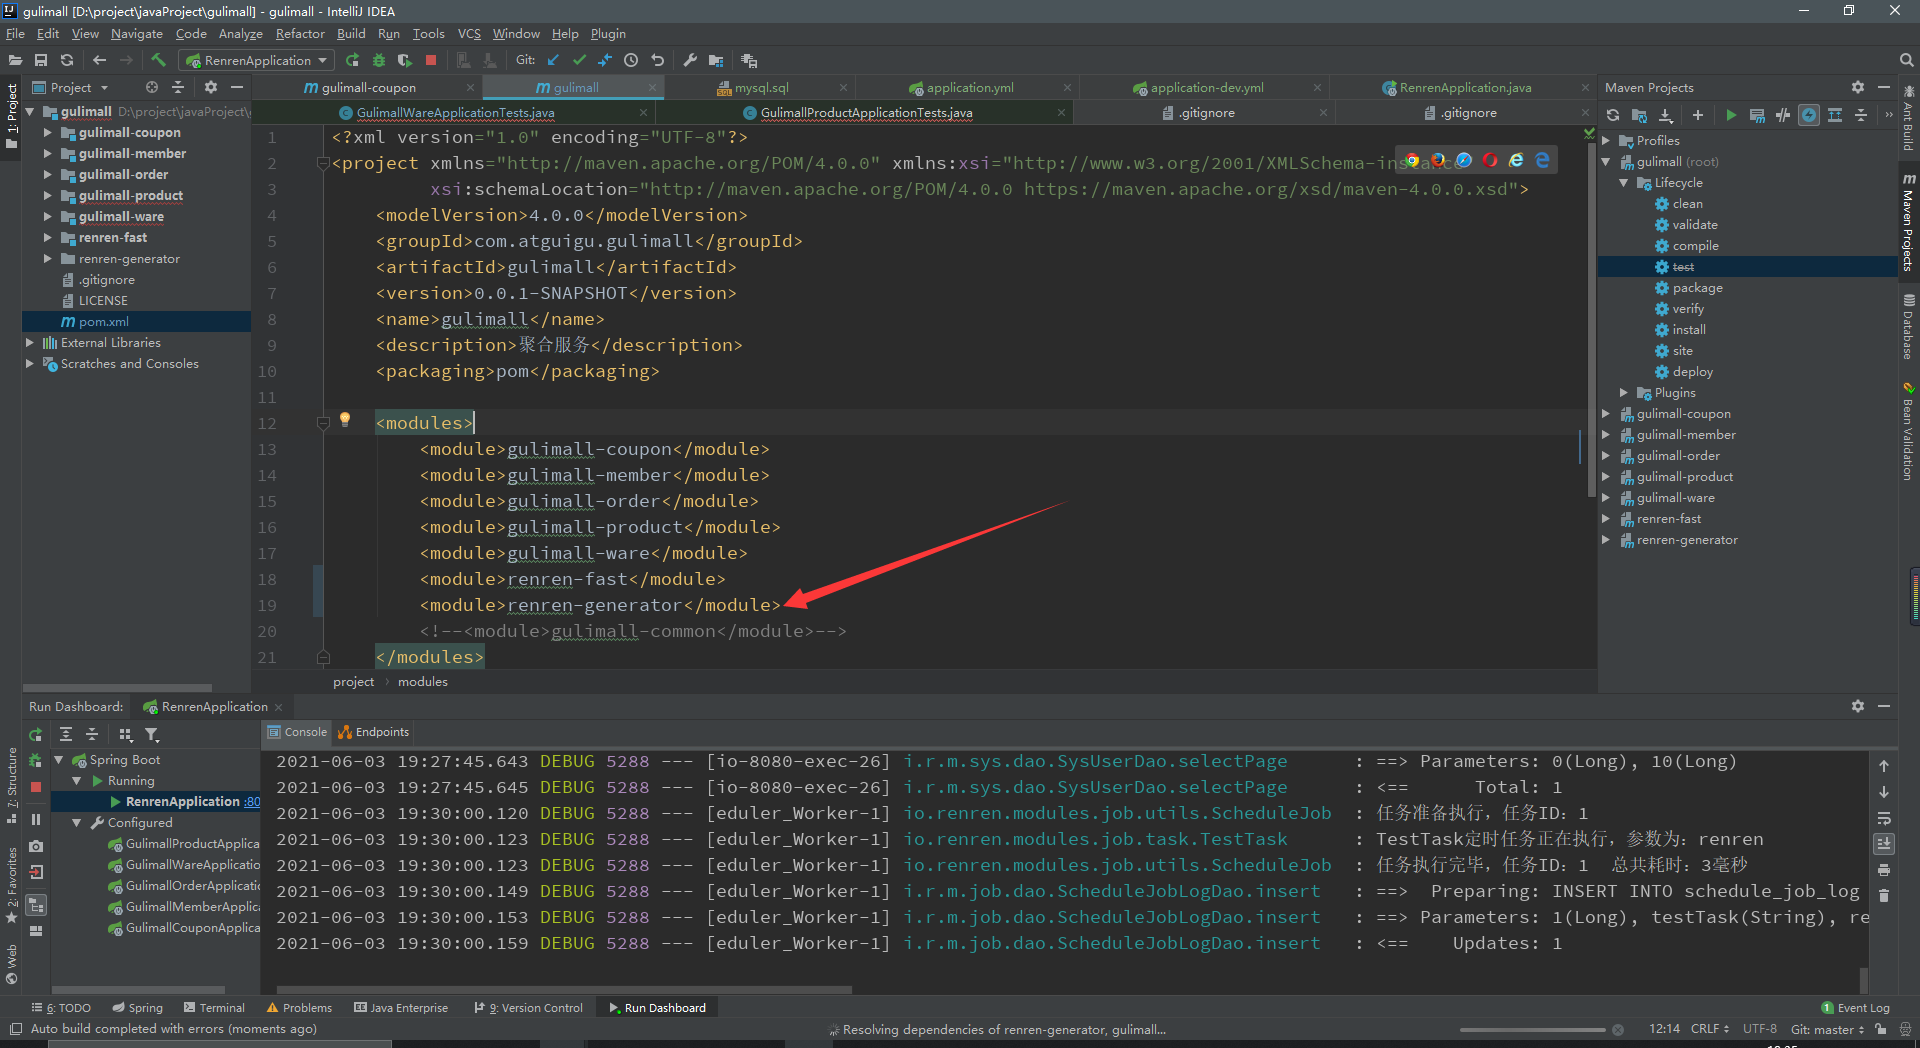
Task: Expand External Libraries node
Action: 29,342
